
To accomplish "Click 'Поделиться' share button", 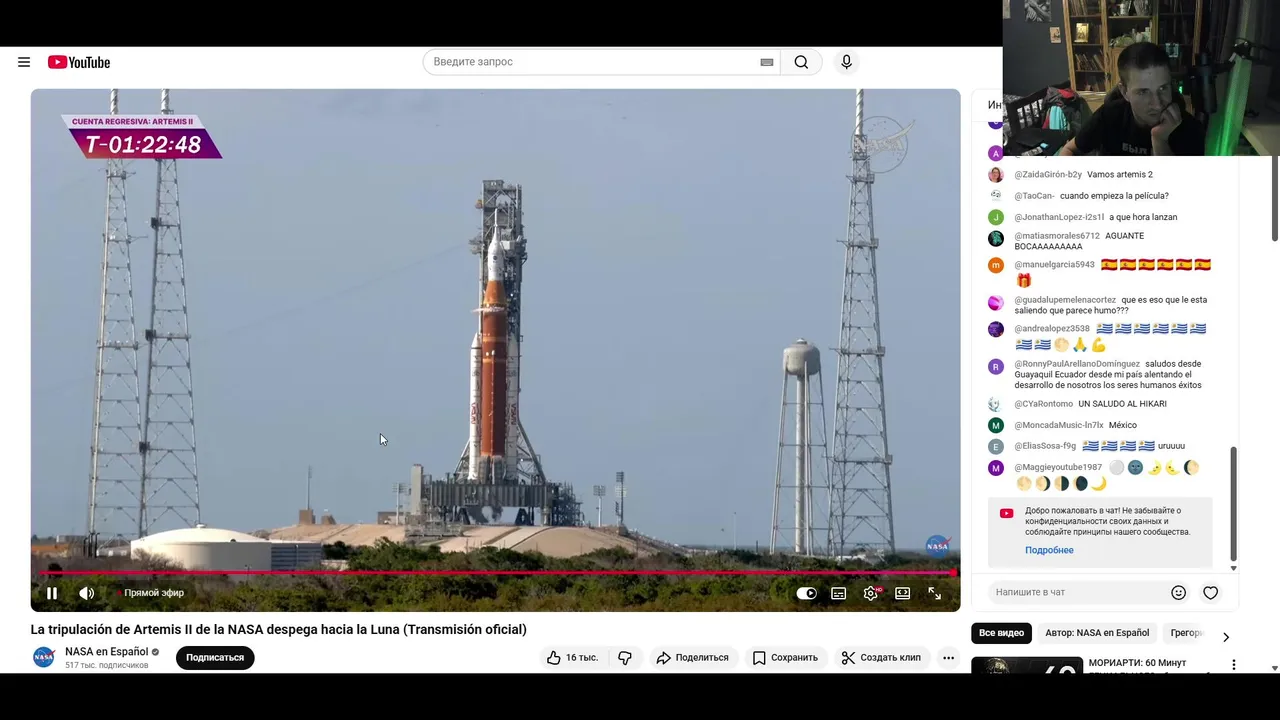I will tap(692, 657).
